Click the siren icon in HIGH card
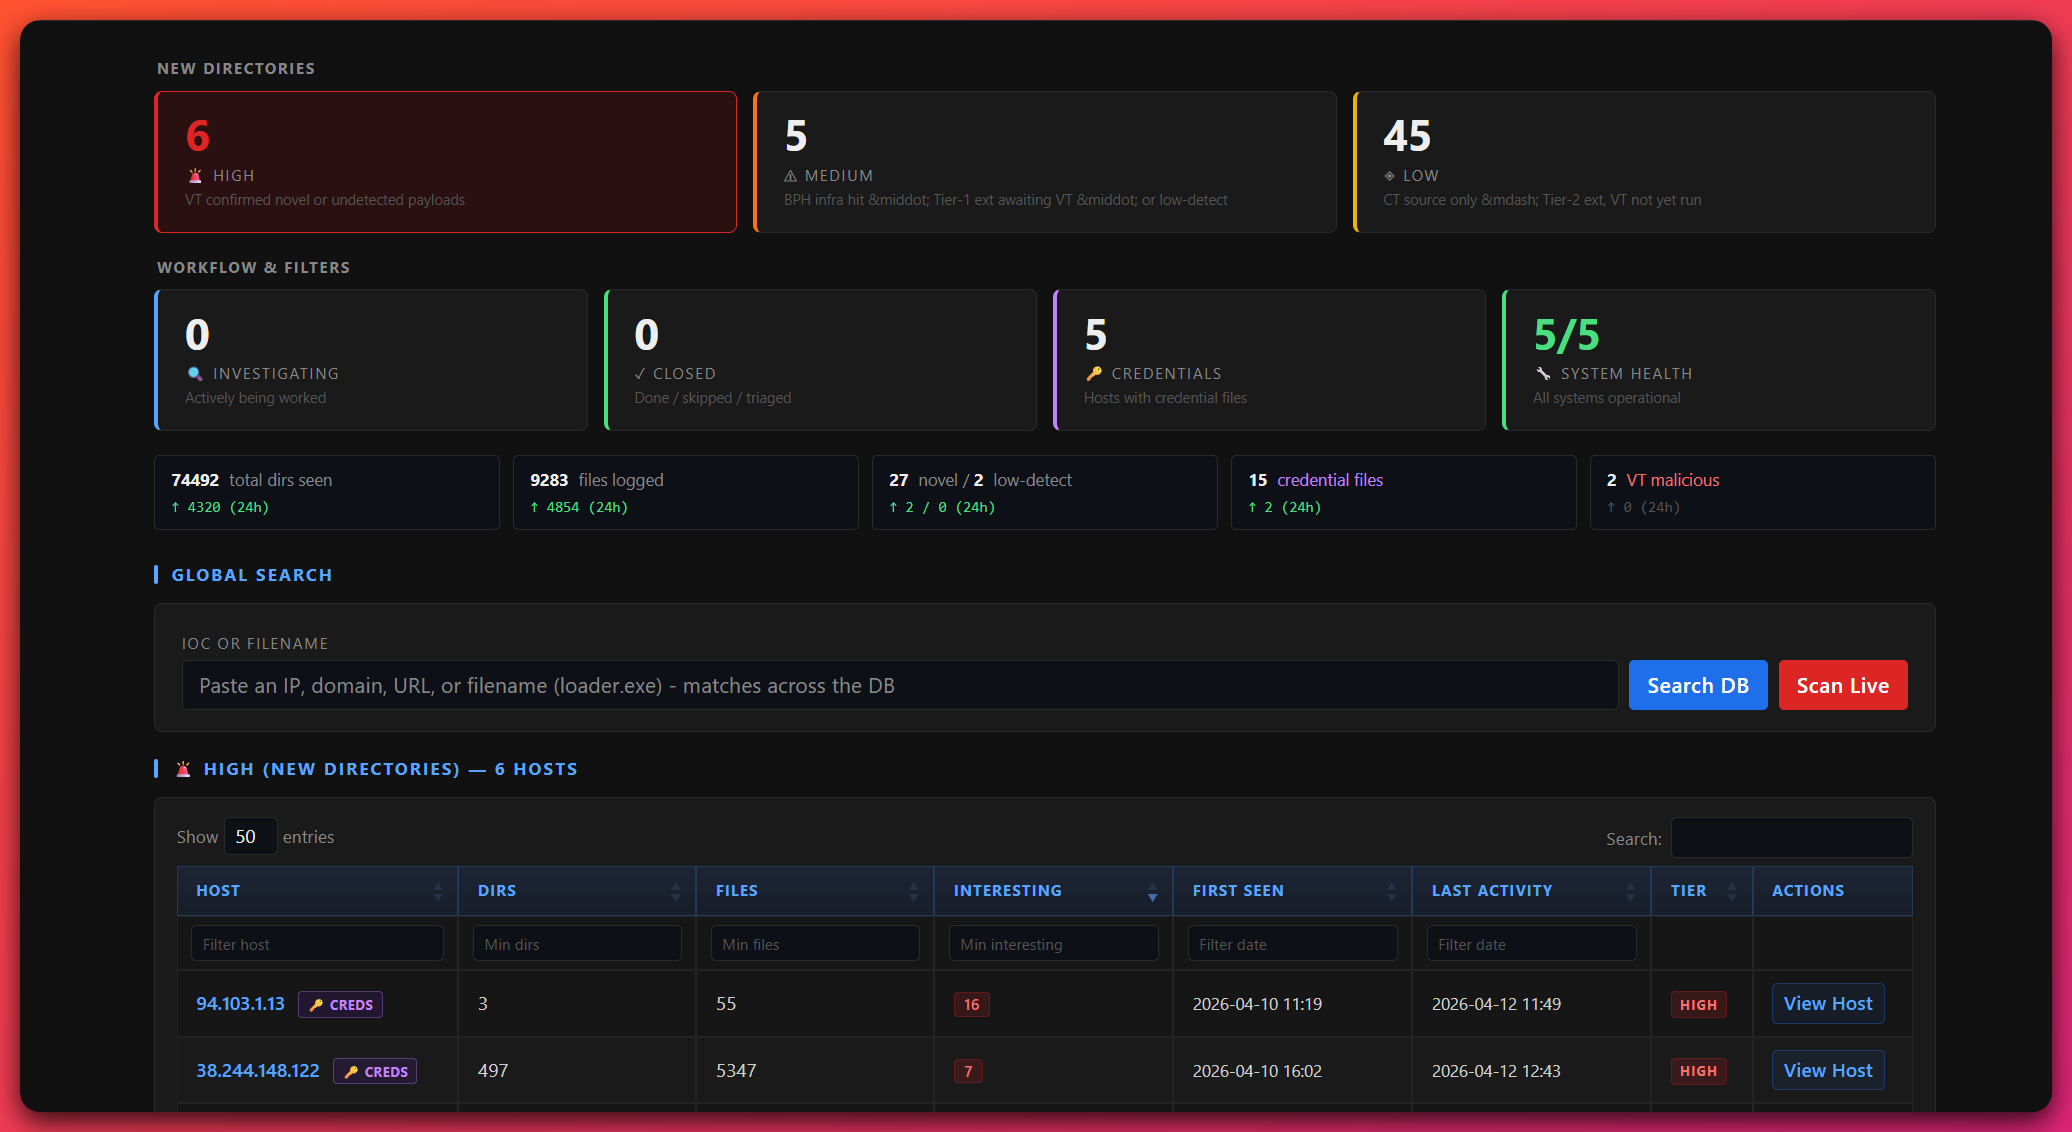This screenshot has width=2072, height=1132. [x=195, y=176]
